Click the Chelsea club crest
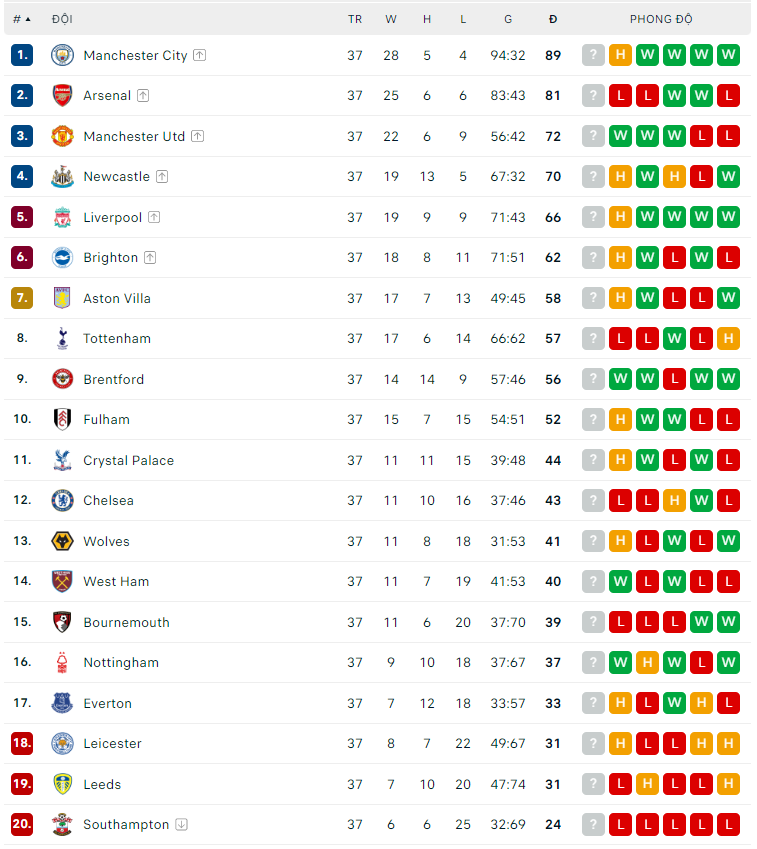Viewport: 757px width, 849px height. click(x=62, y=501)
